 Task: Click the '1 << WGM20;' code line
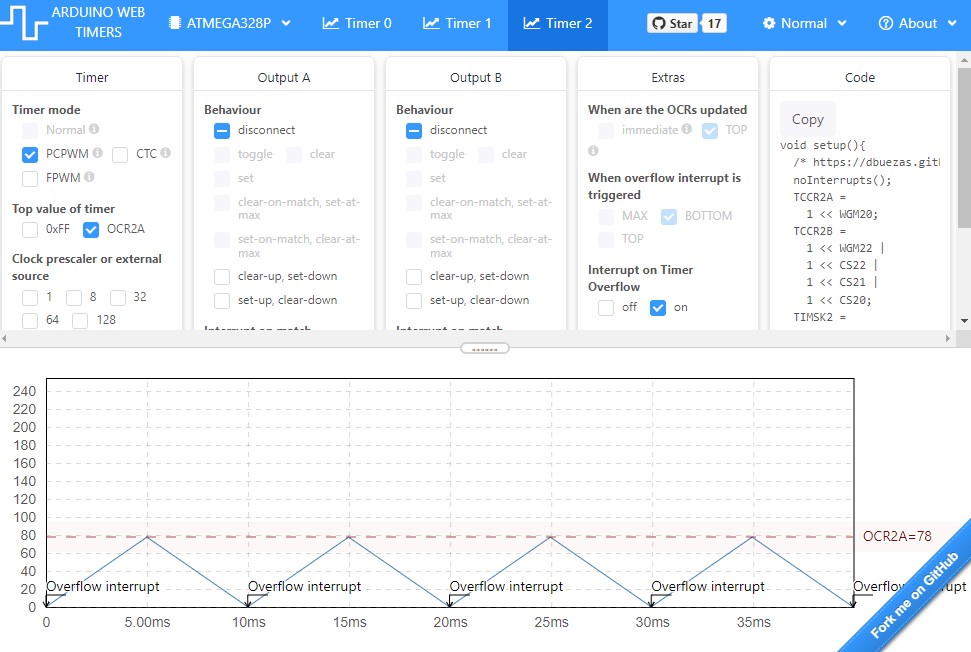pos(842,214)
